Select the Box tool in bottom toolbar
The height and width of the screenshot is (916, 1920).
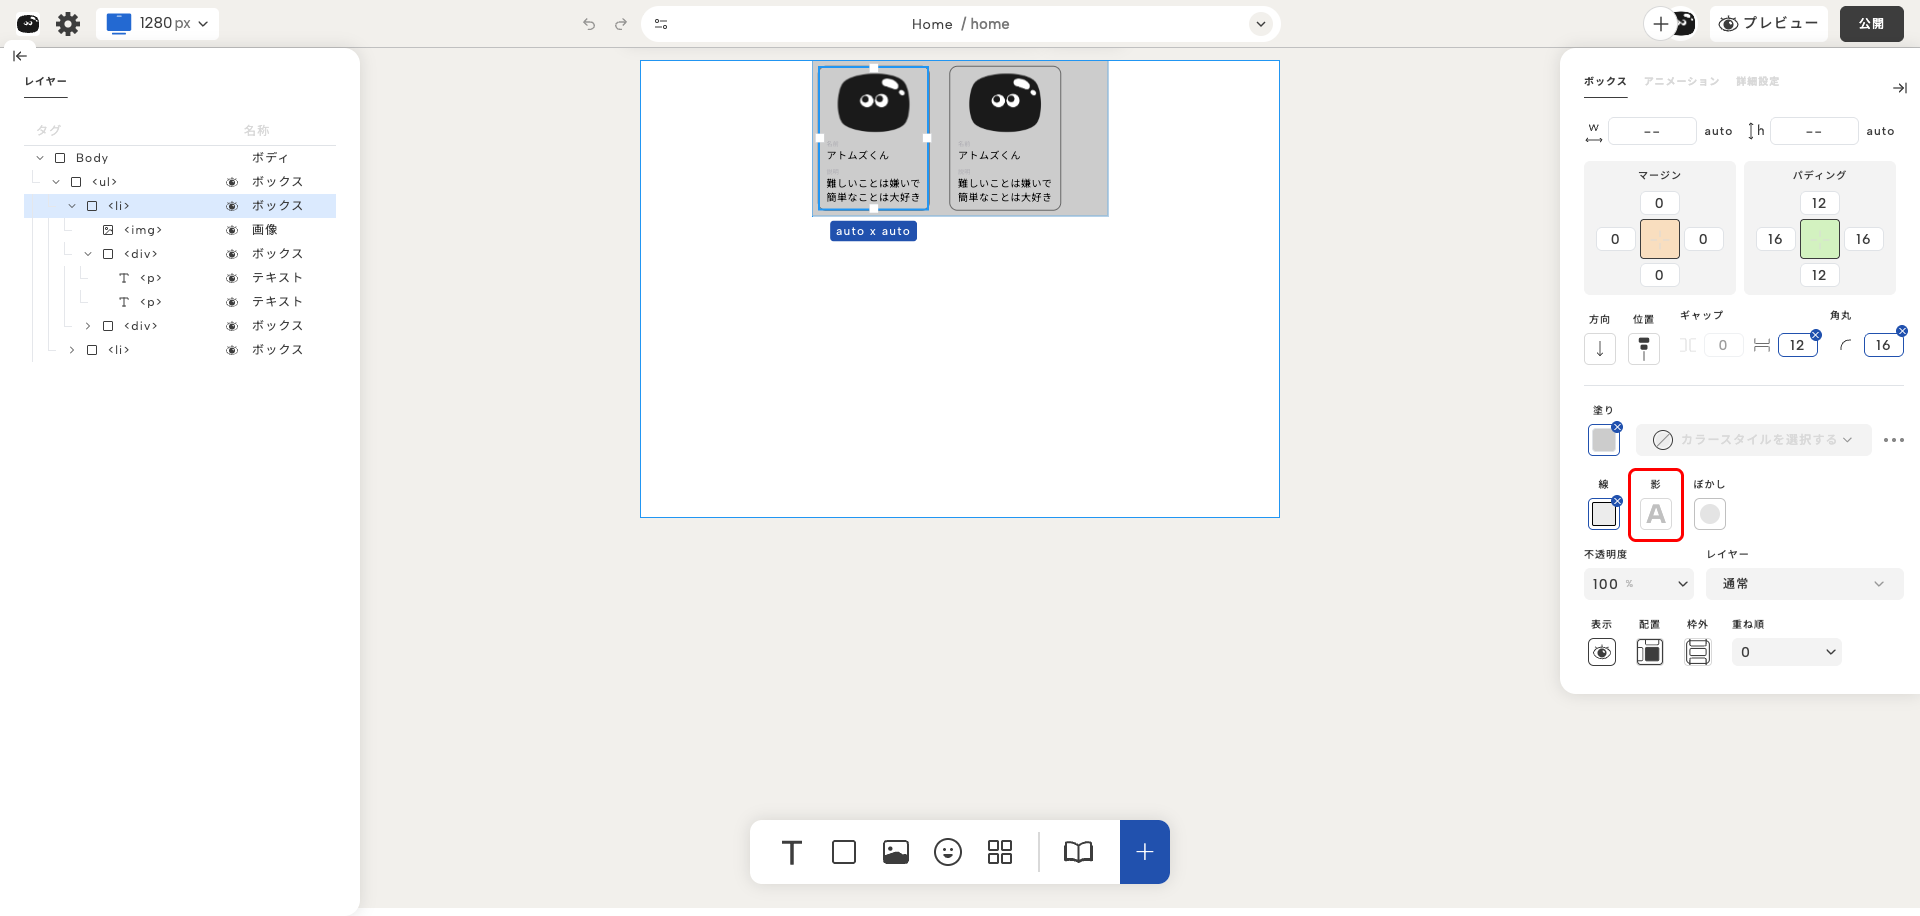point(844,852)
